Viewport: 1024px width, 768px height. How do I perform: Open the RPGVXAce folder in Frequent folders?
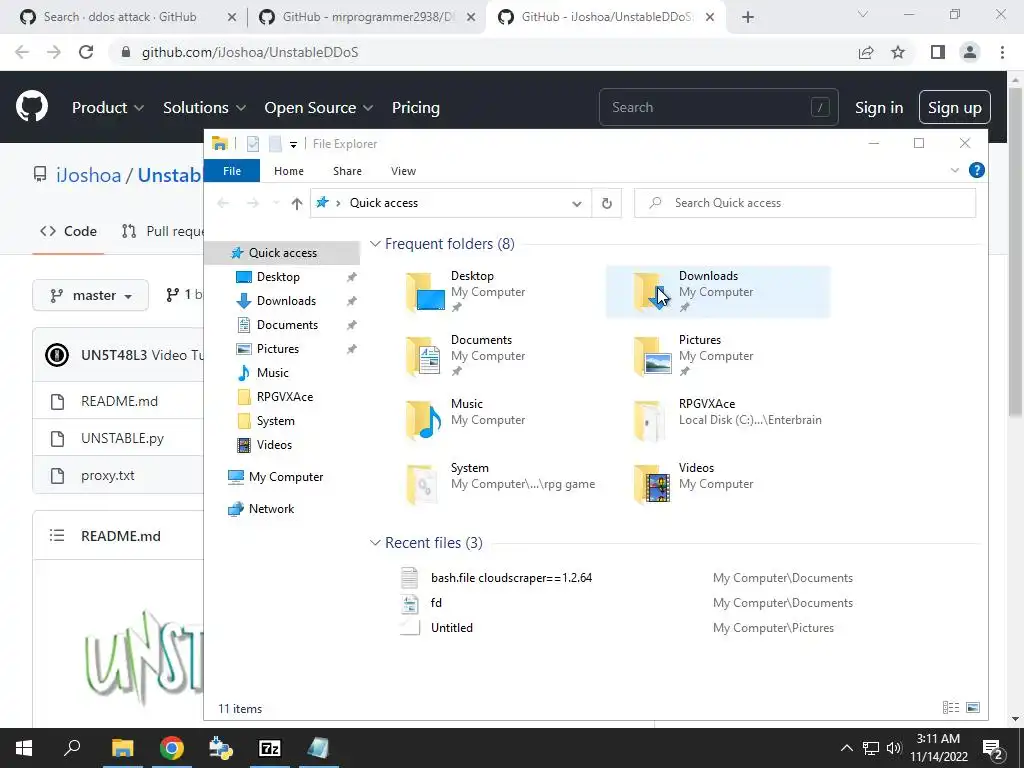[718, 419]
